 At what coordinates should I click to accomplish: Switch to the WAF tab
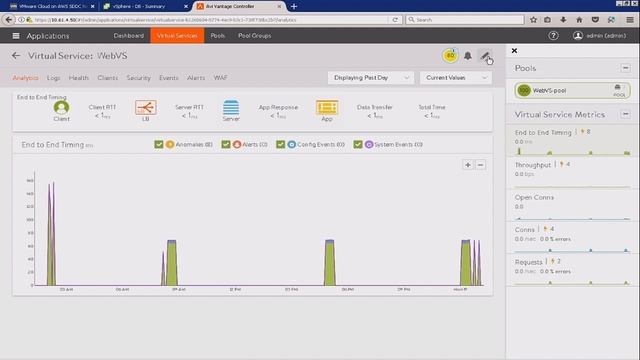pos(220,78)
